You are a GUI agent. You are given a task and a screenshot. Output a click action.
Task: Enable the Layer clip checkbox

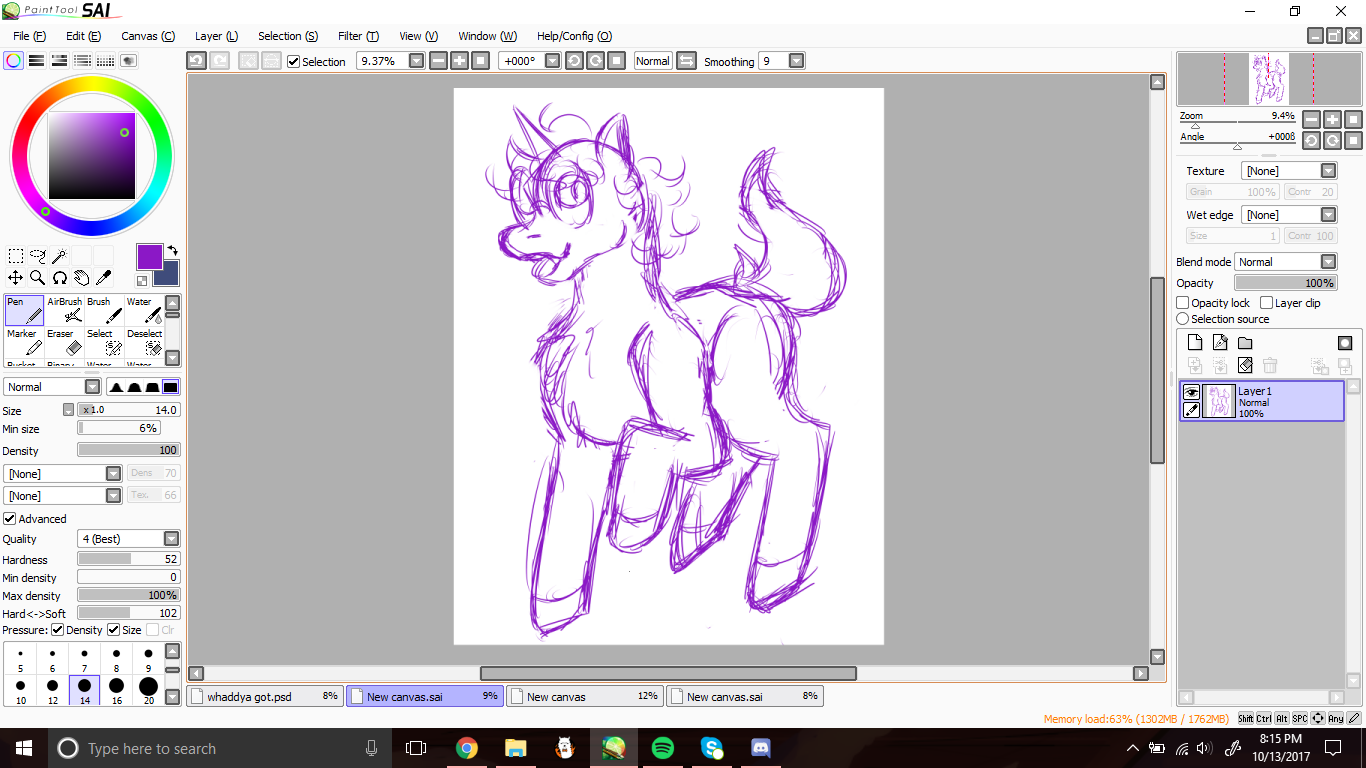(1267, 303)
